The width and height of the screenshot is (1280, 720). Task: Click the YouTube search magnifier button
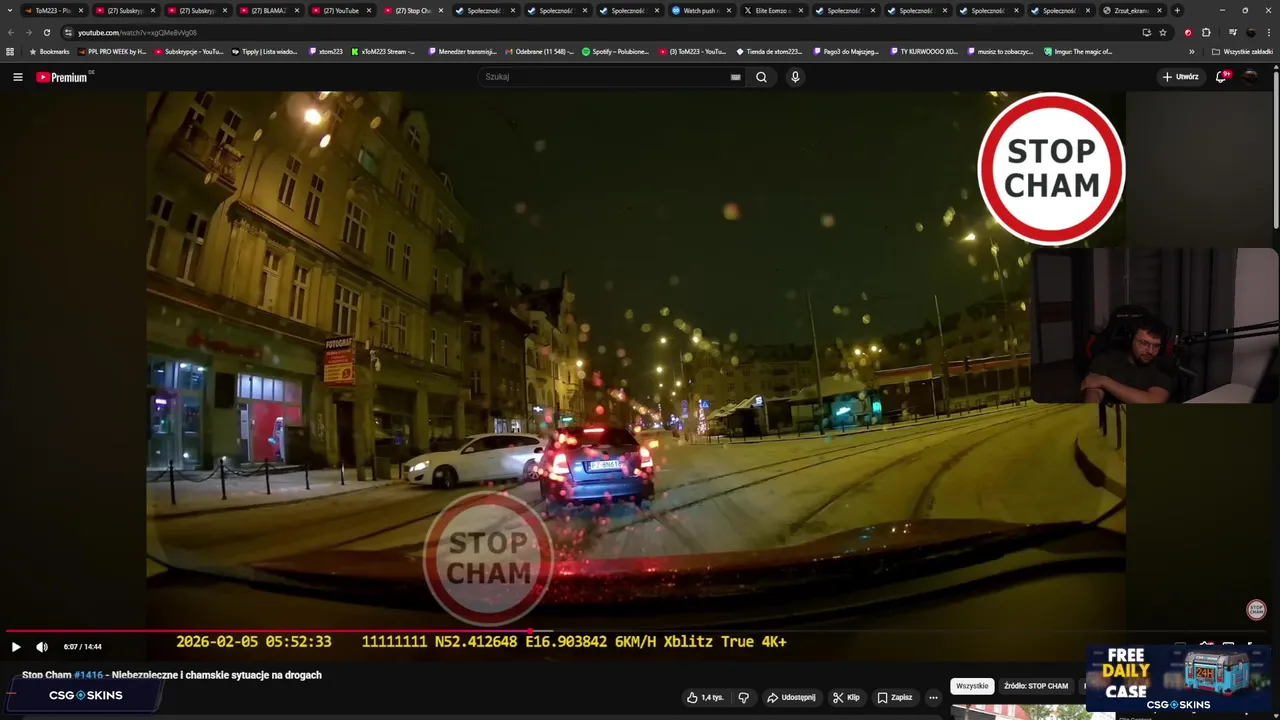[x=761, y=77]
